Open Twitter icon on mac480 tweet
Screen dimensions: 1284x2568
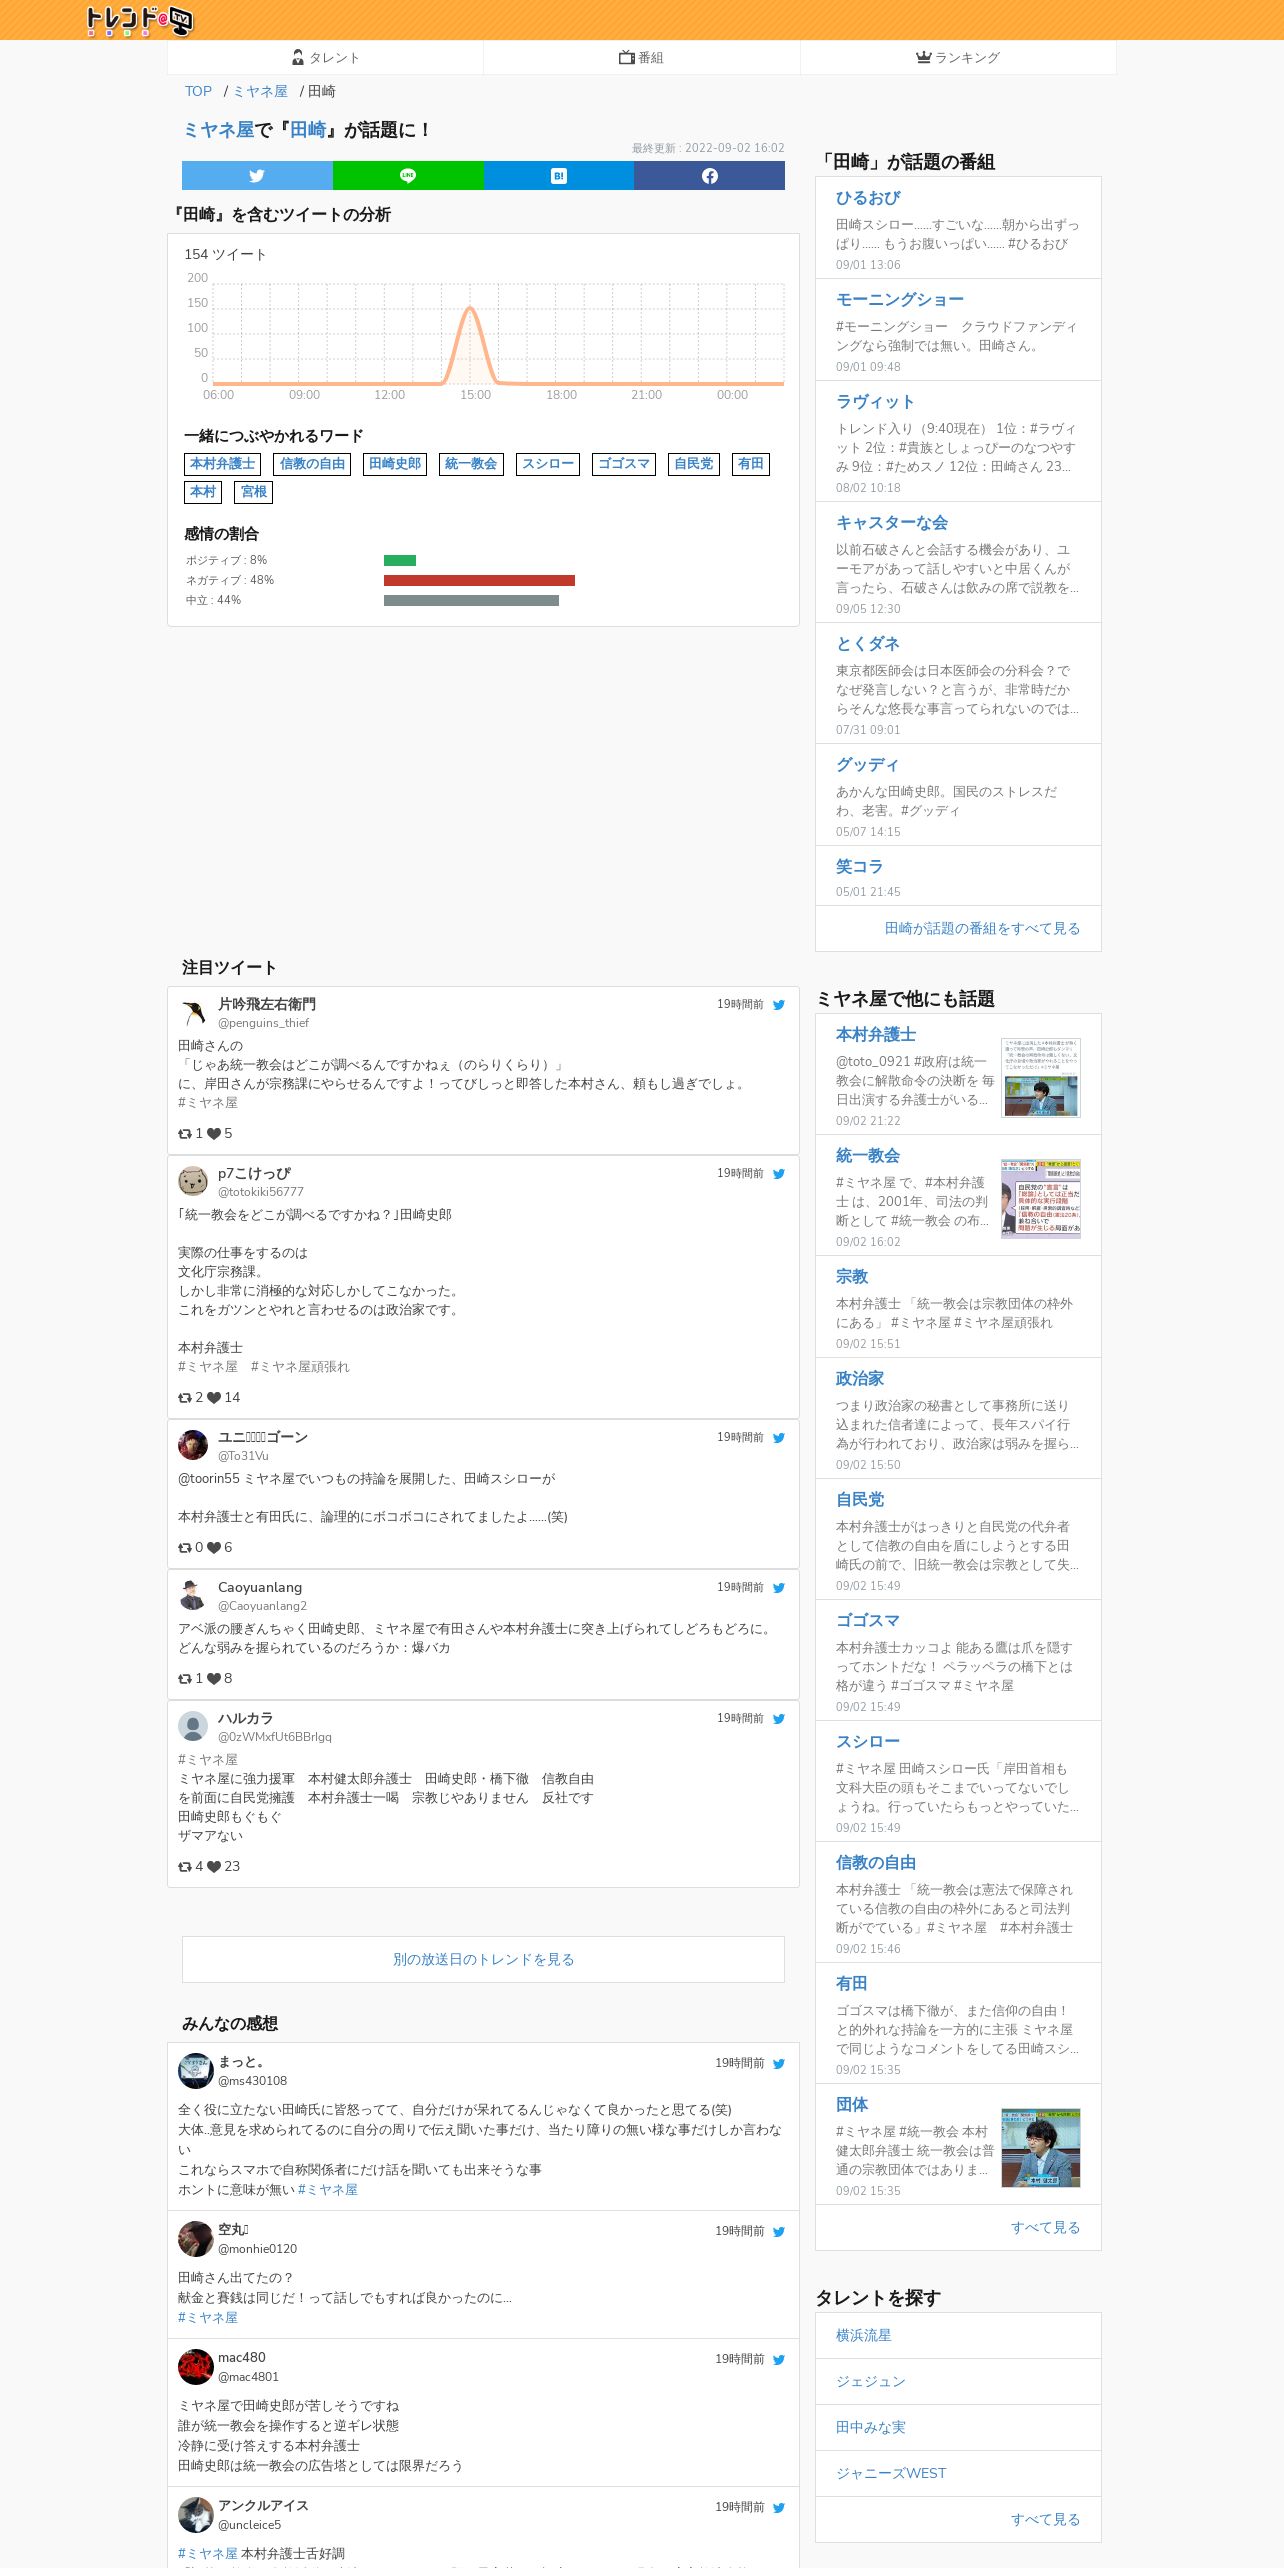[x=779, y=2360]
